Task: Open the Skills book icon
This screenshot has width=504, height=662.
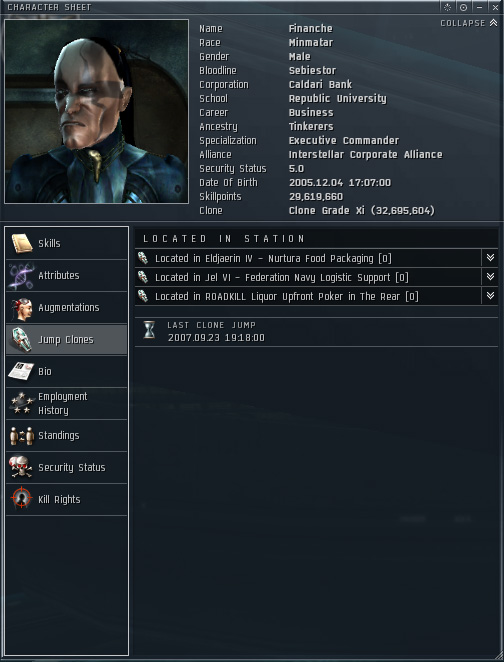Action: pos(22,244)
